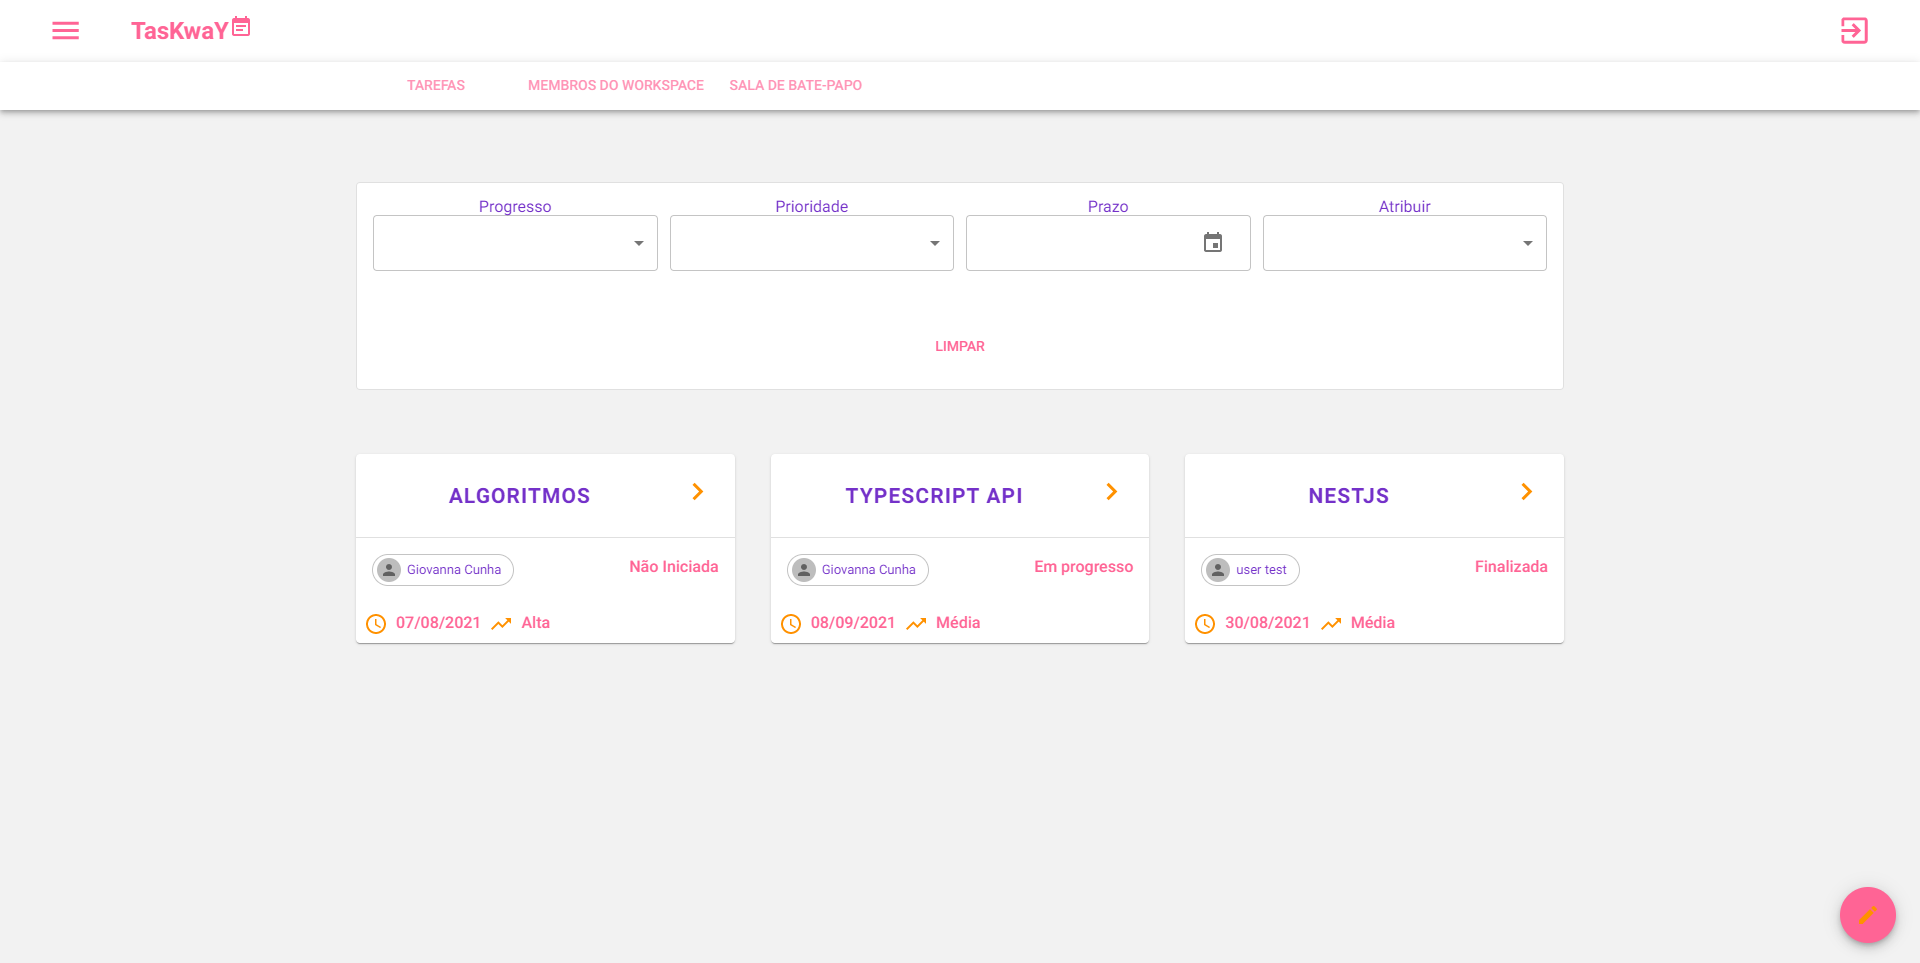The image size is (1920, 963).
Task: Open the Prazo calendar date picker icon
Action: 1213,243
